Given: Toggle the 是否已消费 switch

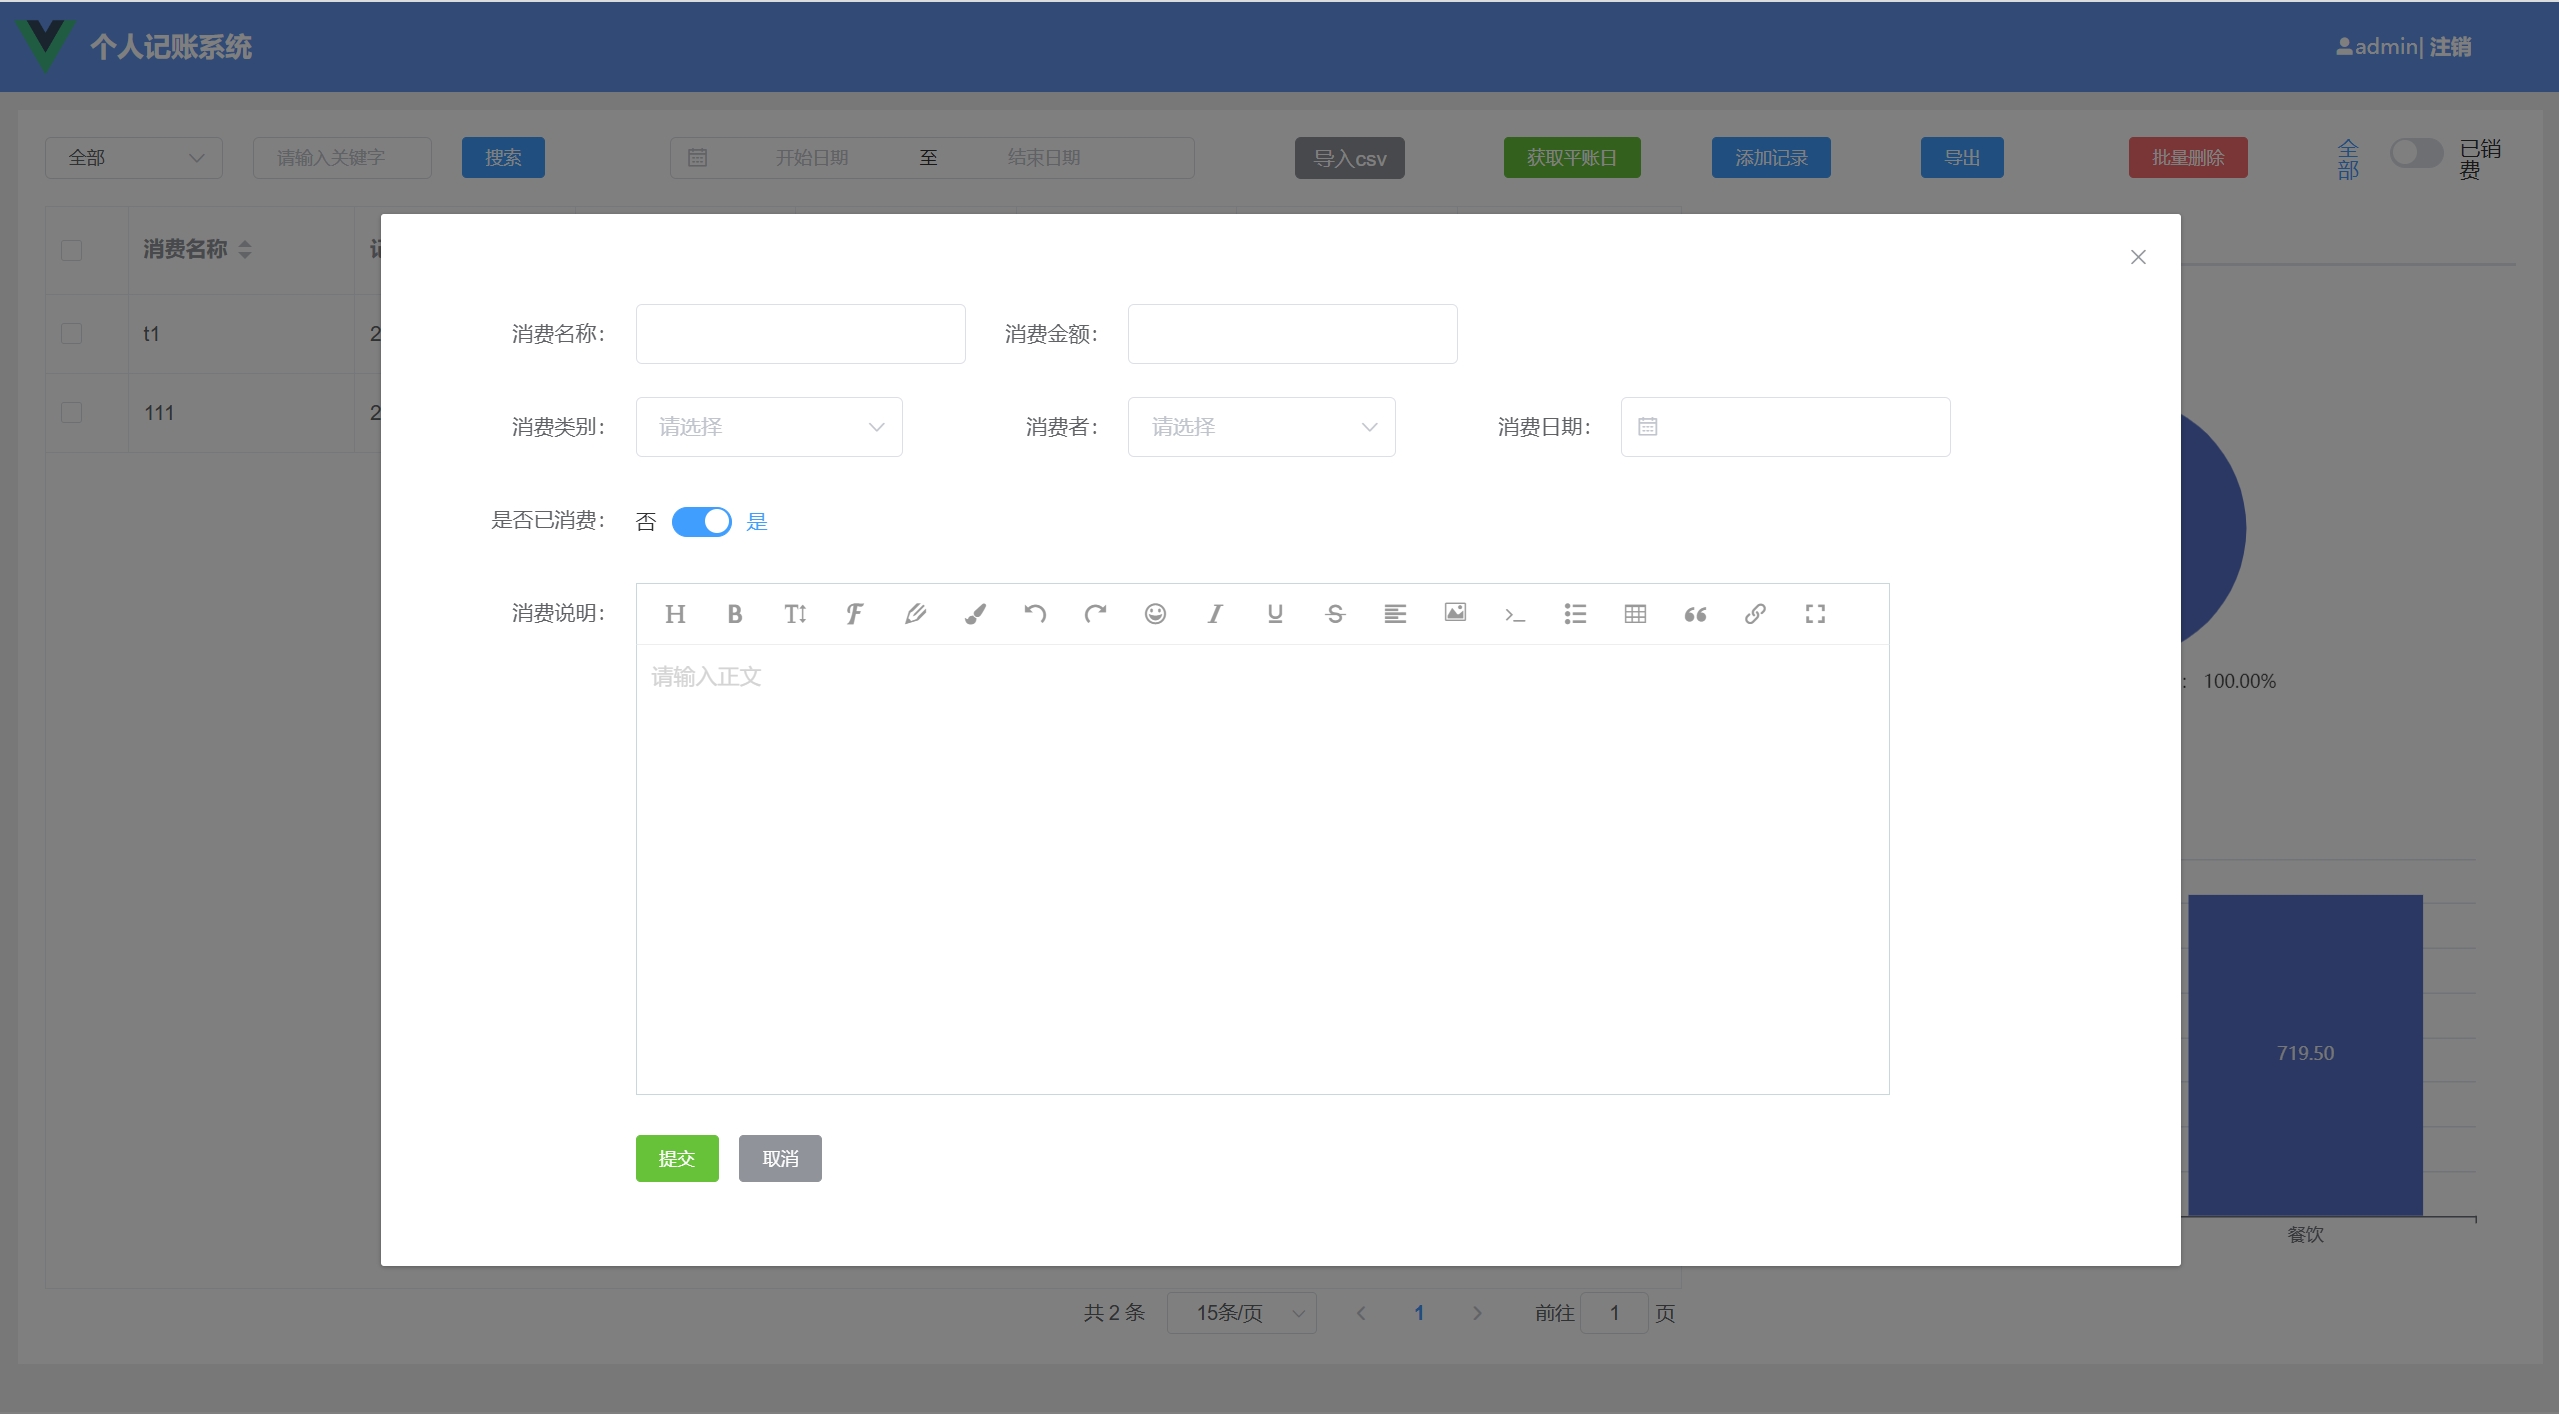Looking at the screenshot, I should [x=701, y=521].
